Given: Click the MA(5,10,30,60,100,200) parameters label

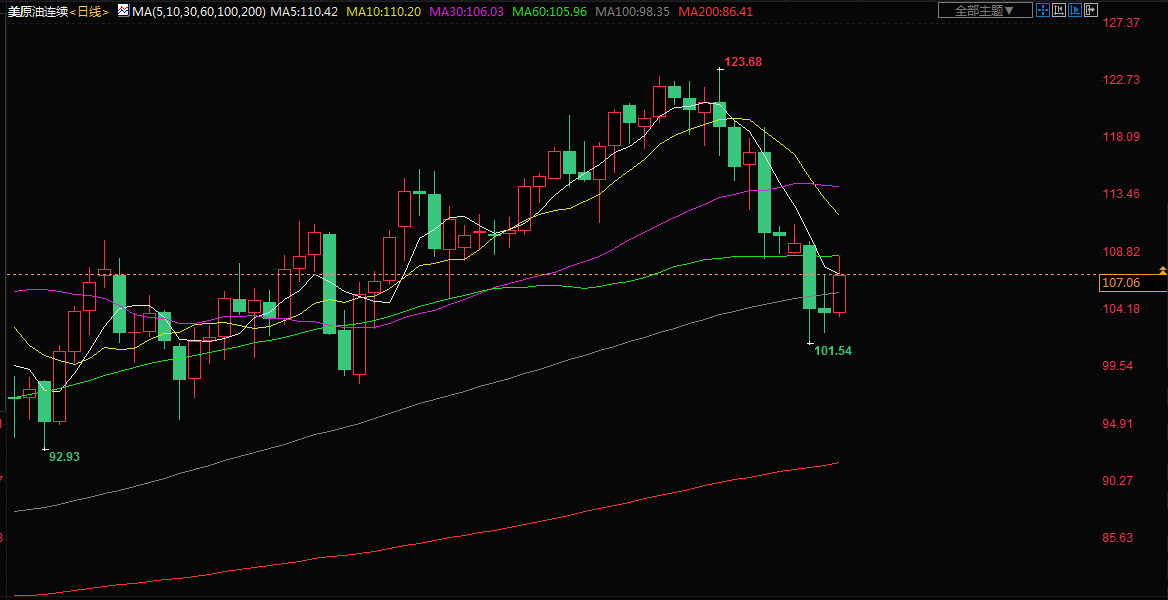Looking at the screenshot, I should coord(199,11).
